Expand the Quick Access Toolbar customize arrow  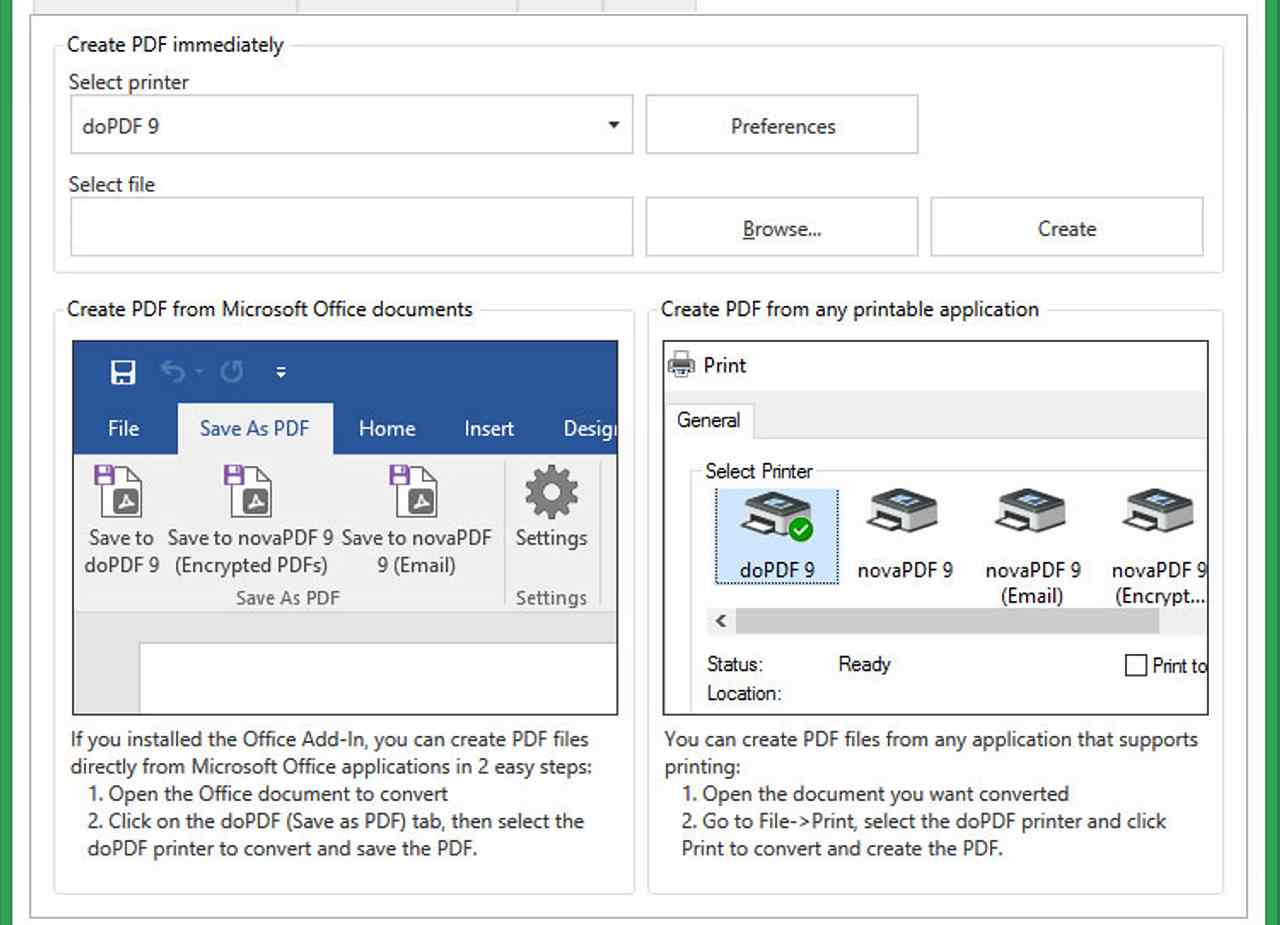click(281, 373)
